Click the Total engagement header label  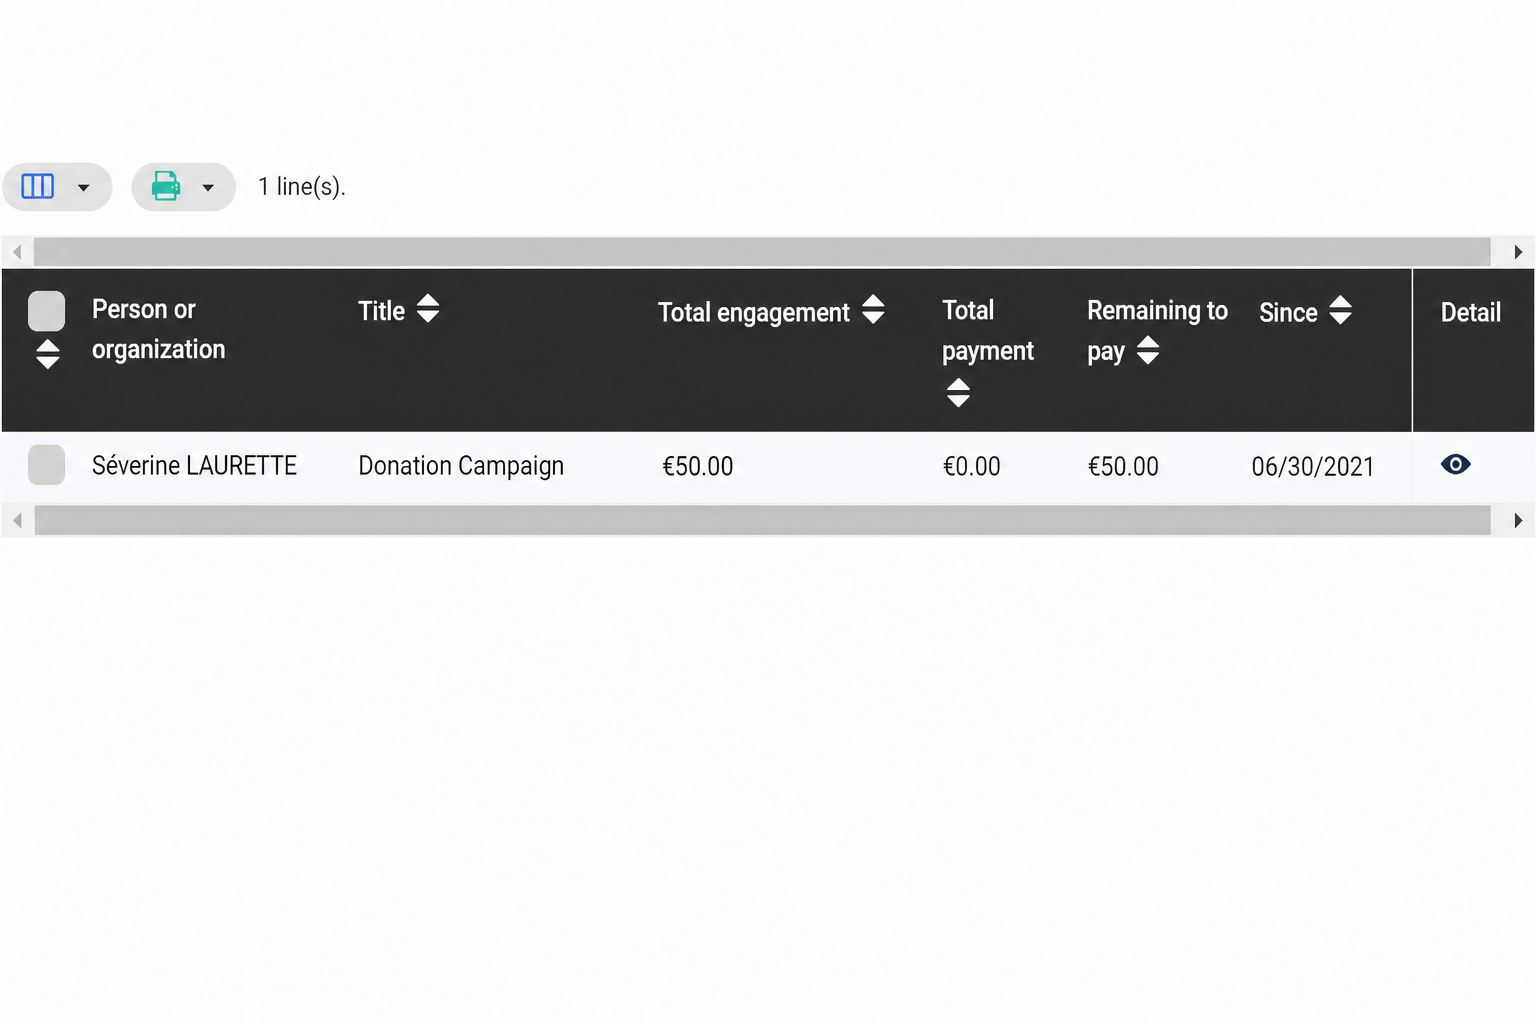click(754, 313)
